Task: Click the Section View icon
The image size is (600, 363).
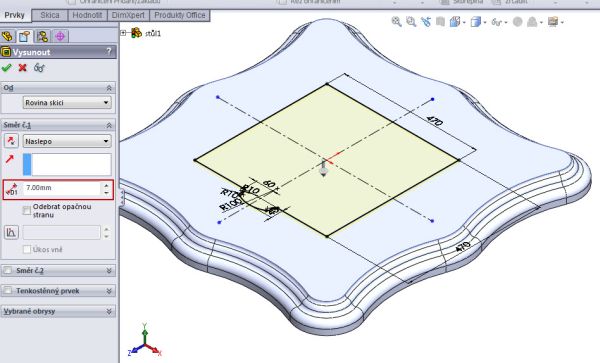Action: pyautogui.click(x=440, y=22)
